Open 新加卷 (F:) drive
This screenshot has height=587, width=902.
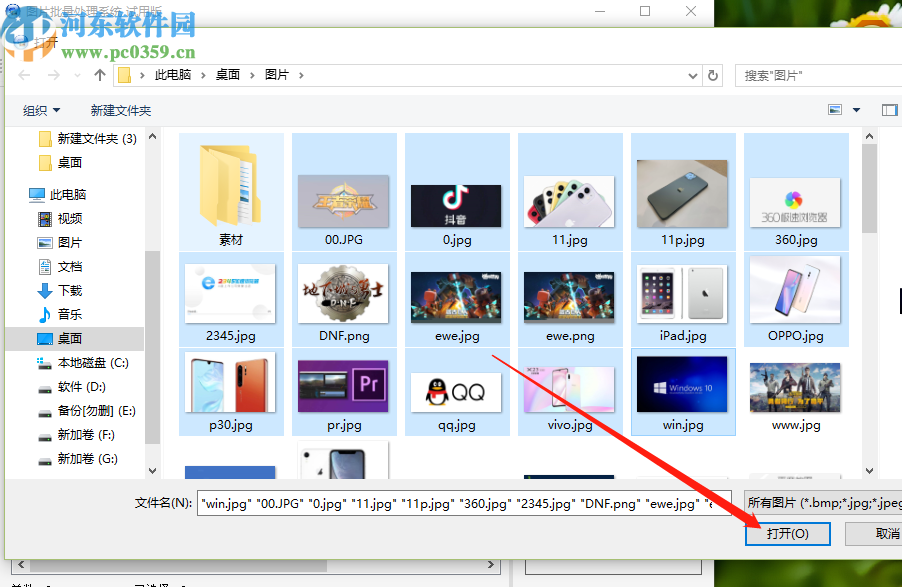77,435
